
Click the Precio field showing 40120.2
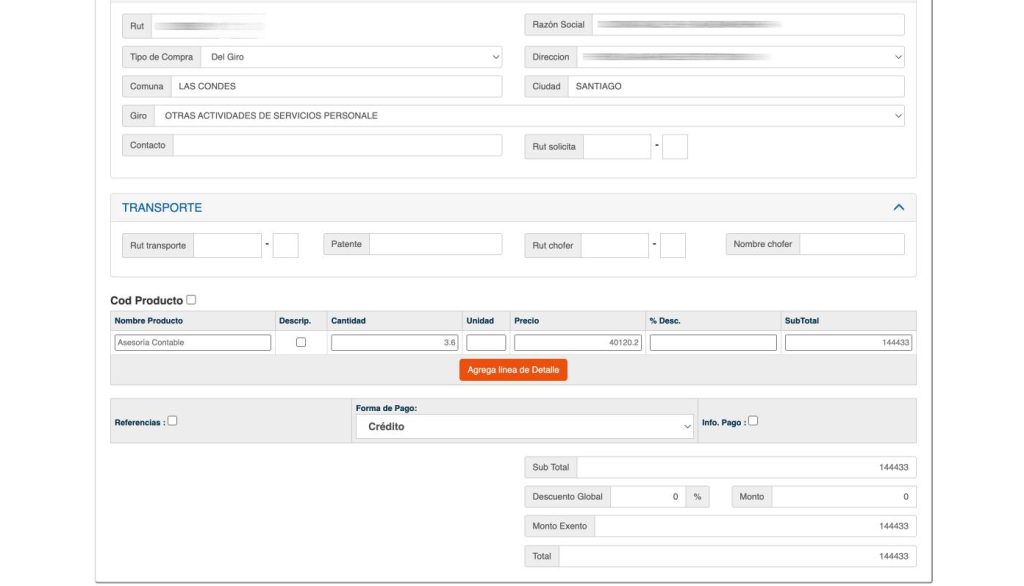tap(577, 343)
